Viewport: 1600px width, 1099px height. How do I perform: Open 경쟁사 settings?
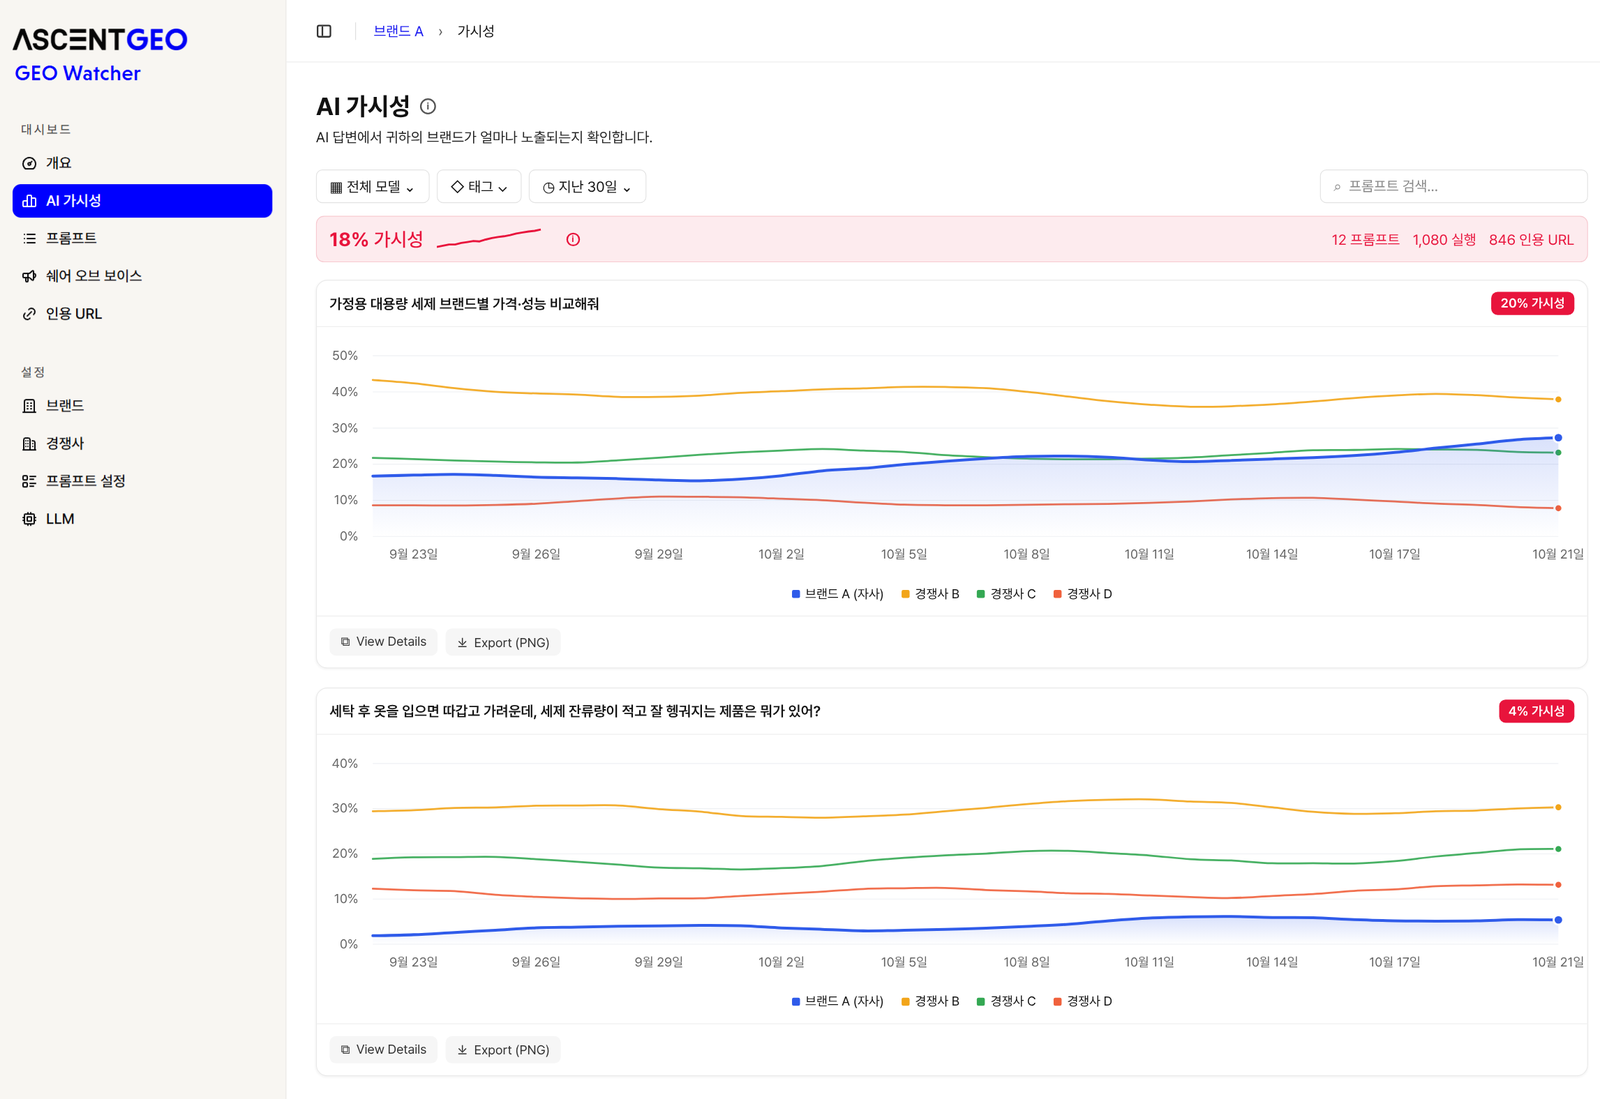coord(142,444)
